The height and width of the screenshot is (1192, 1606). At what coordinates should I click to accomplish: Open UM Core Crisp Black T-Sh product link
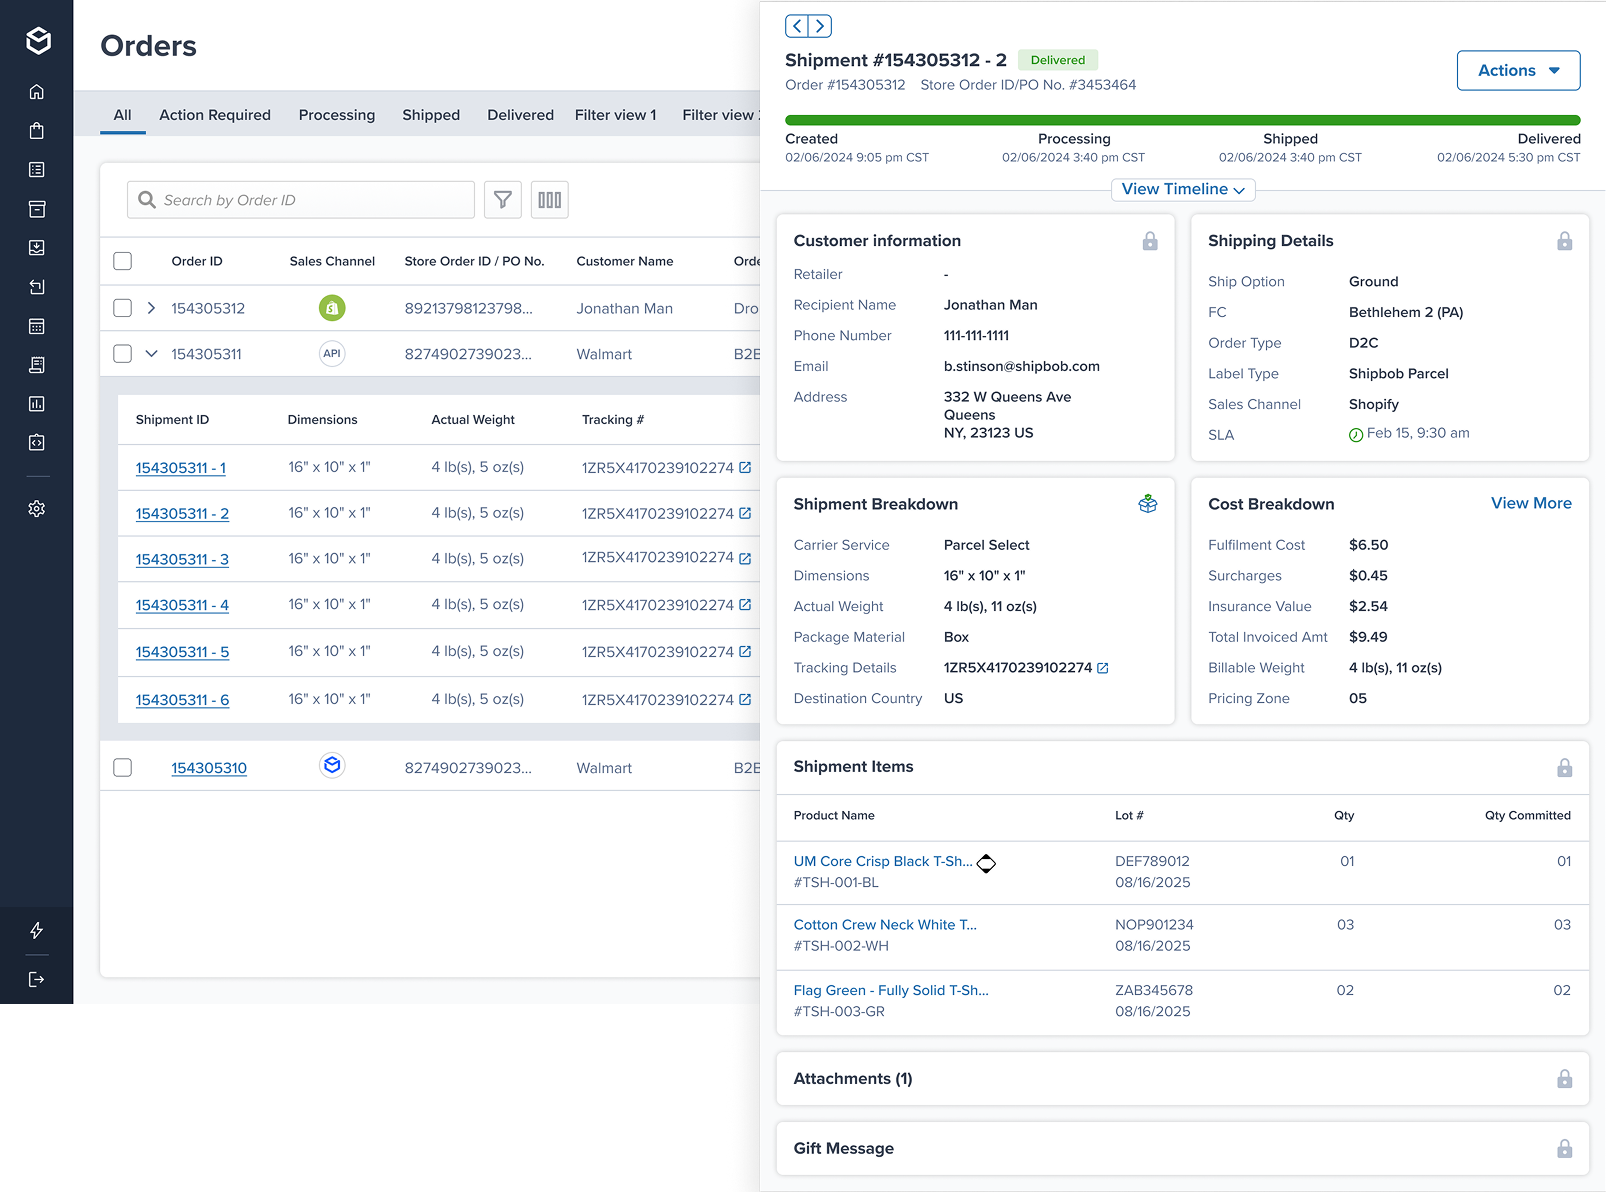(x=883, y=862)
